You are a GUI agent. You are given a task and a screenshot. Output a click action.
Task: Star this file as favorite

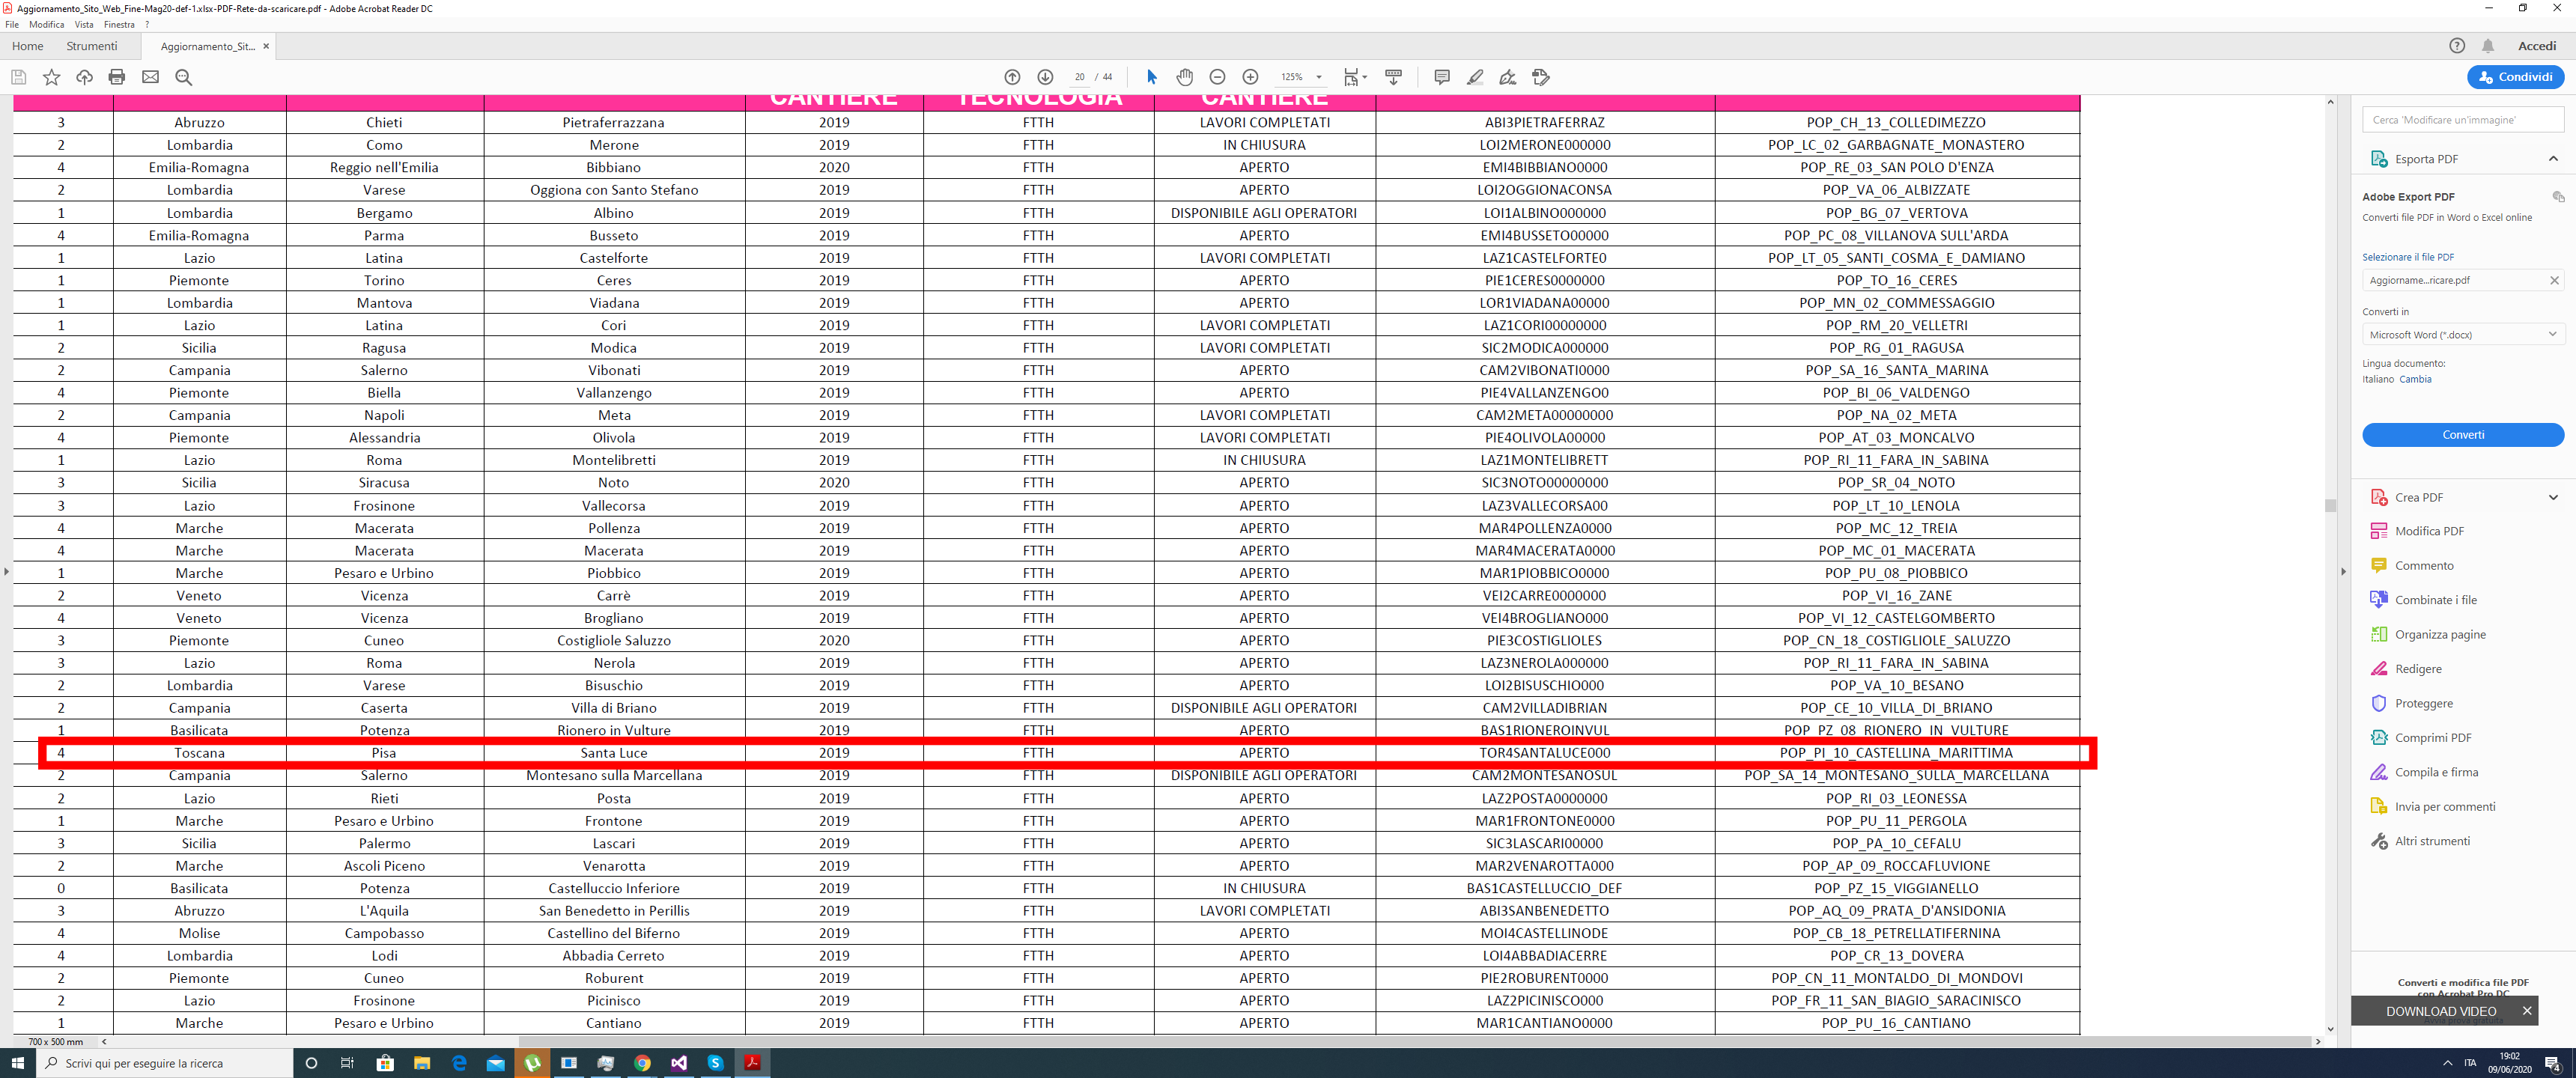pyautogui.click(x=51, y=77)
